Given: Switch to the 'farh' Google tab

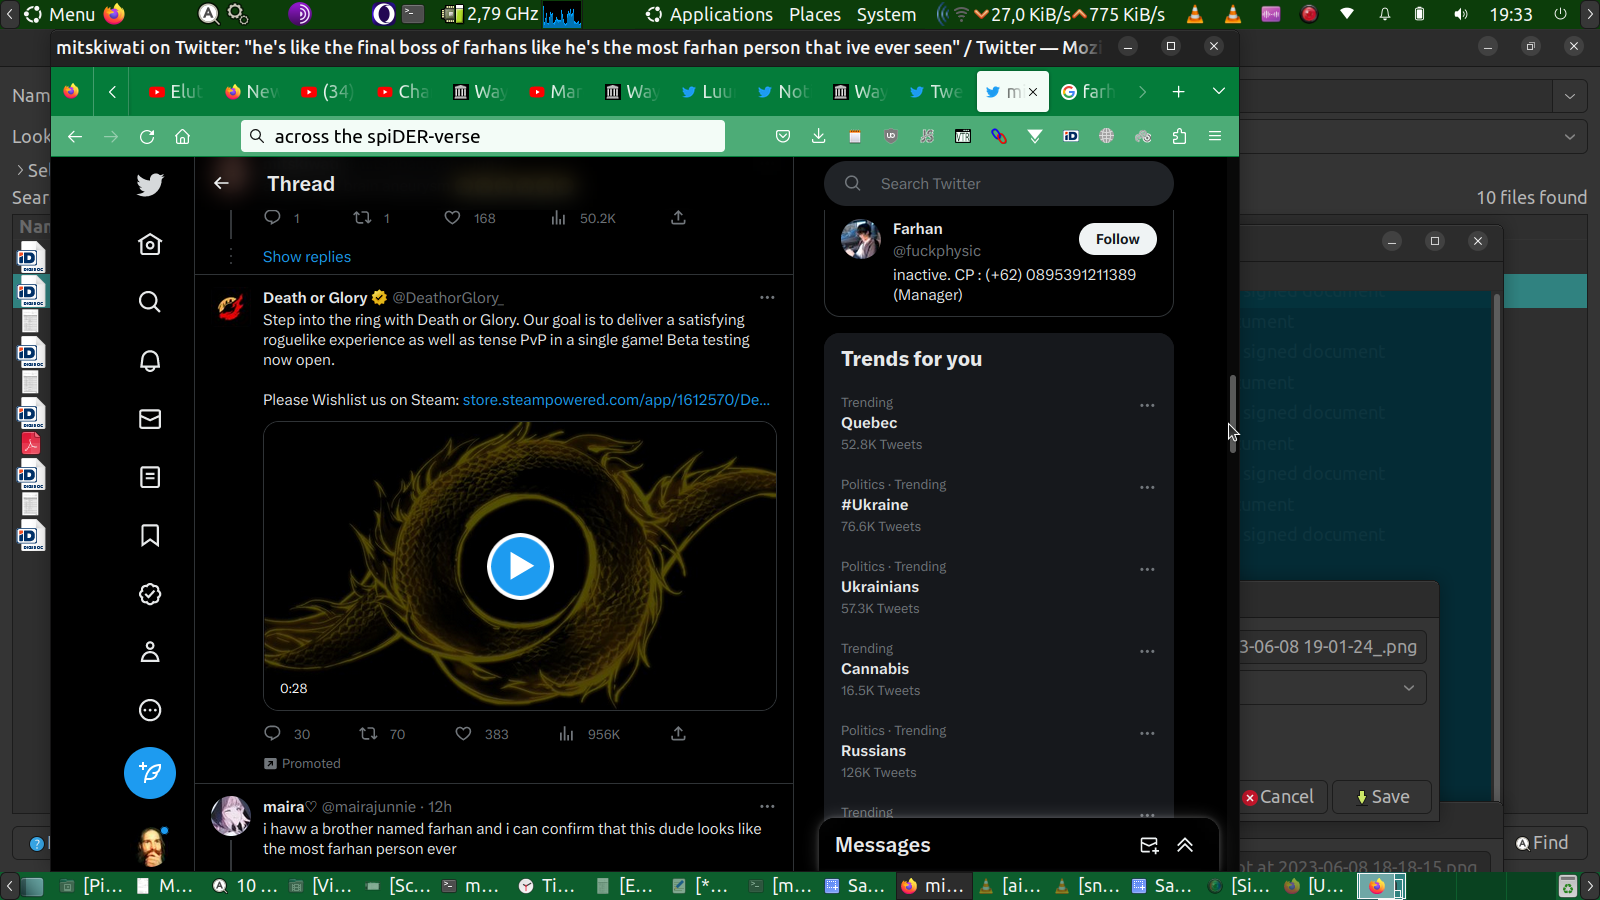Looking at the screenshot, I should tap(1089, 92).
